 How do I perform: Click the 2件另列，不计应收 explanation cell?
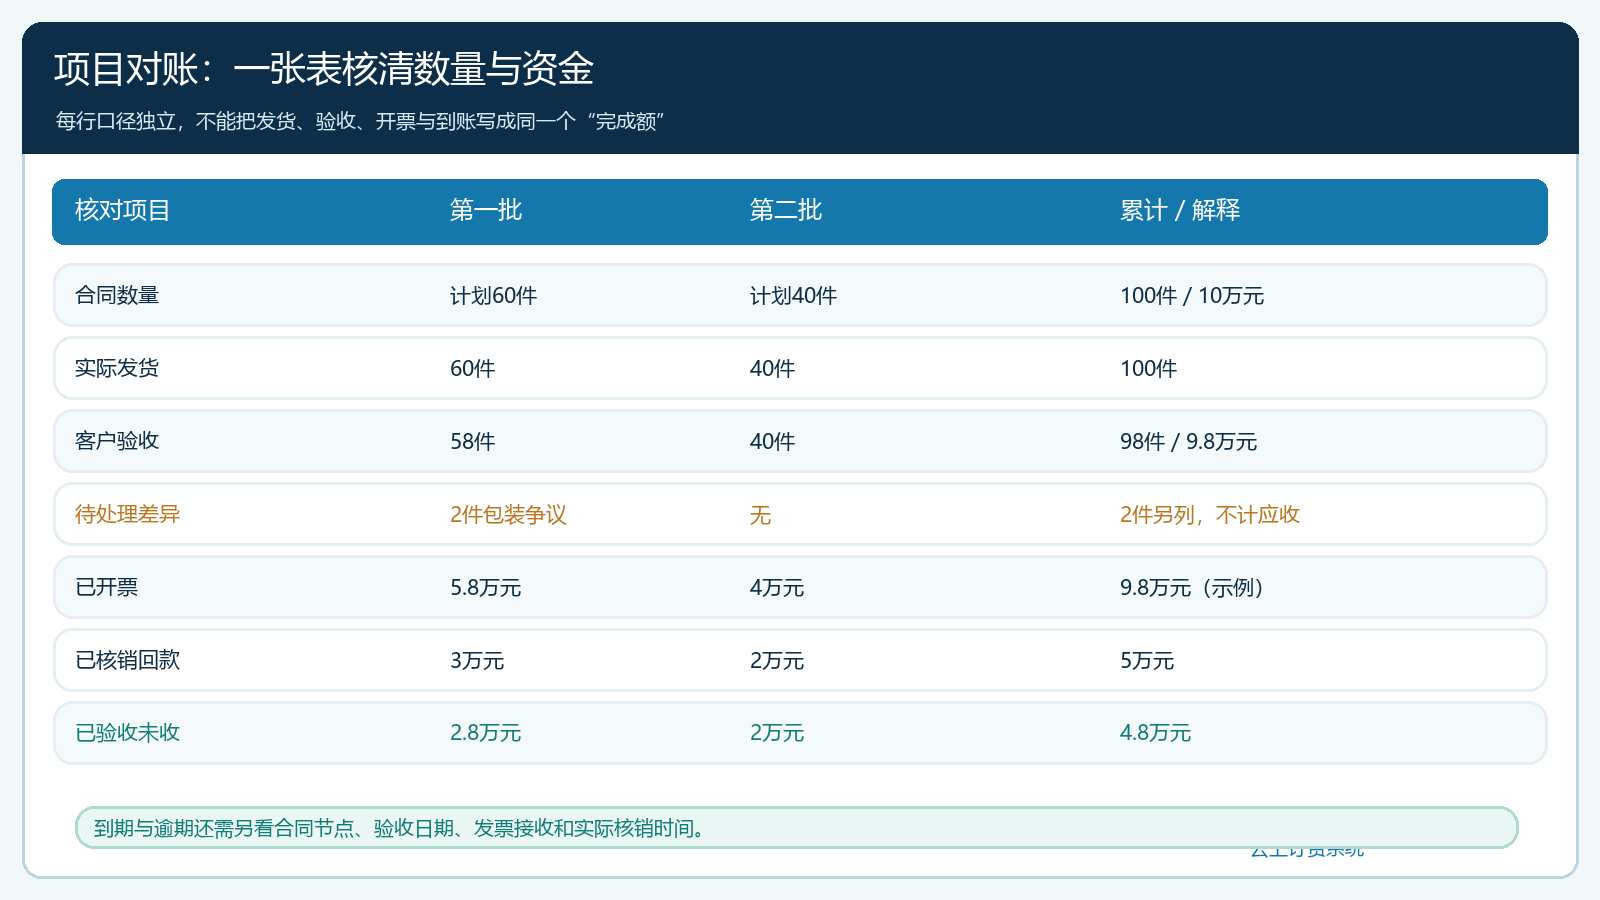coord(1210,515)
